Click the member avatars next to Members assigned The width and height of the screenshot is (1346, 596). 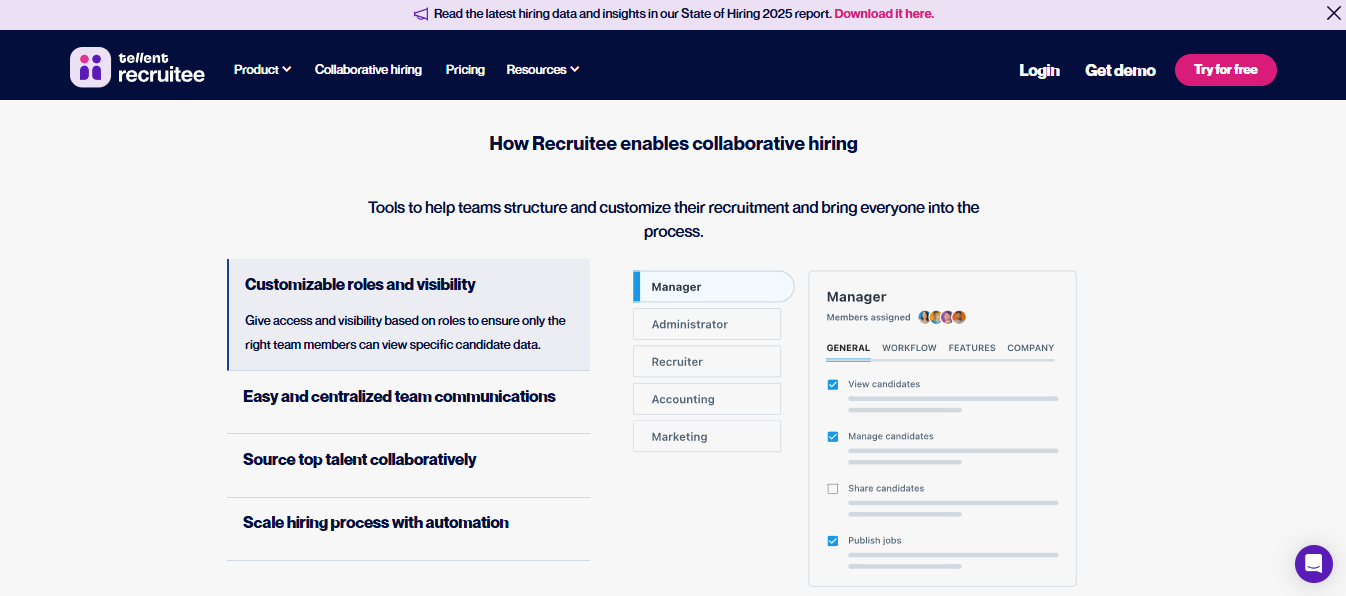[942, 317]
